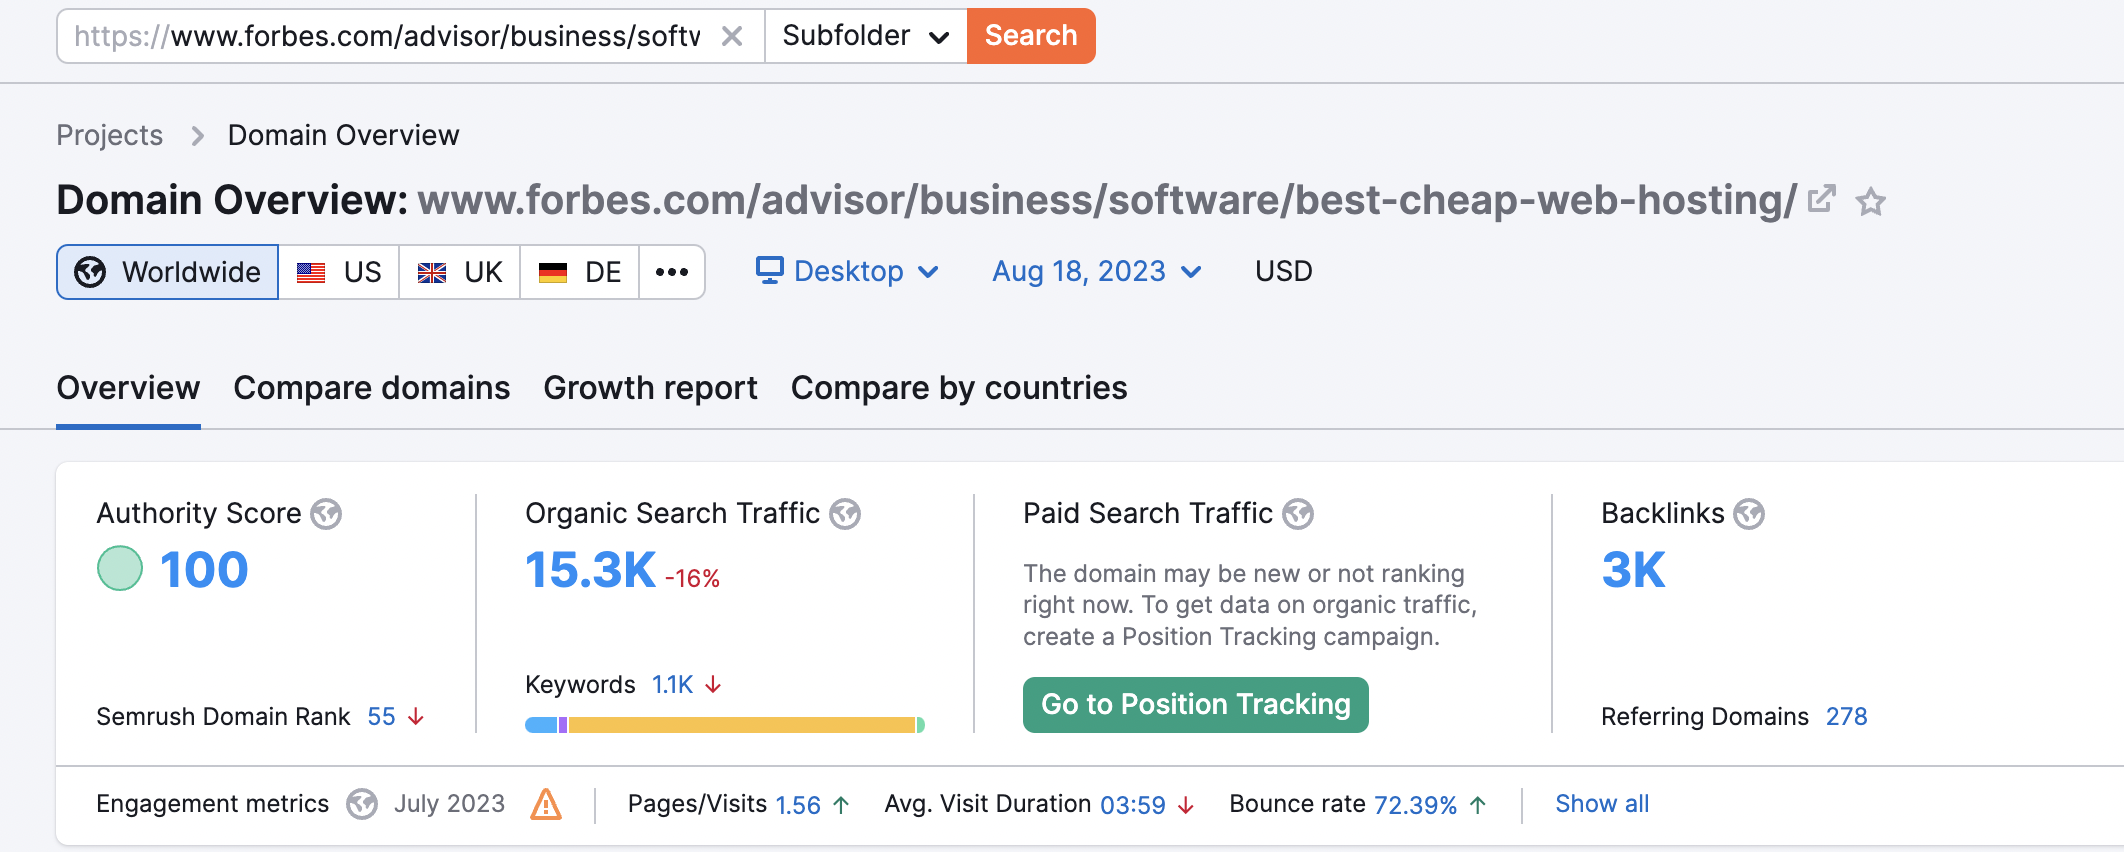
Task: Click the orange Search button
Action: [x=1031, y=36]
